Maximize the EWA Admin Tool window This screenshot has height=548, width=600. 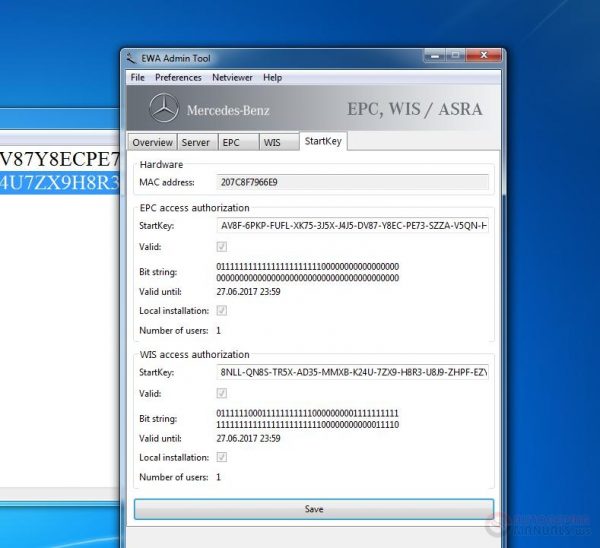(455, 55)
